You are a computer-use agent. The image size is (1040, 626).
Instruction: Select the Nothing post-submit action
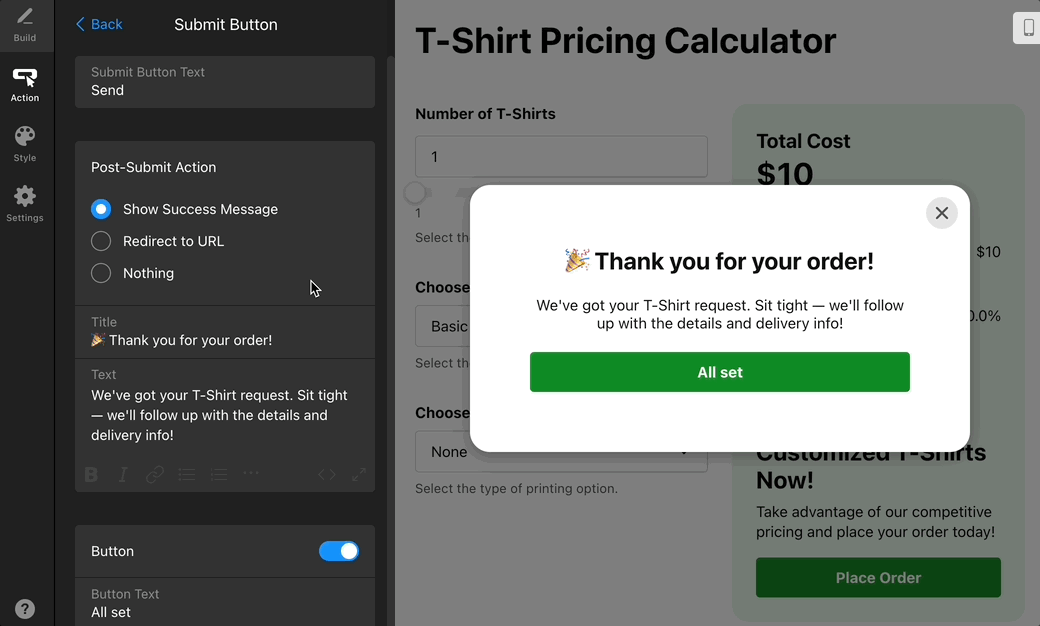coord(101,273)
